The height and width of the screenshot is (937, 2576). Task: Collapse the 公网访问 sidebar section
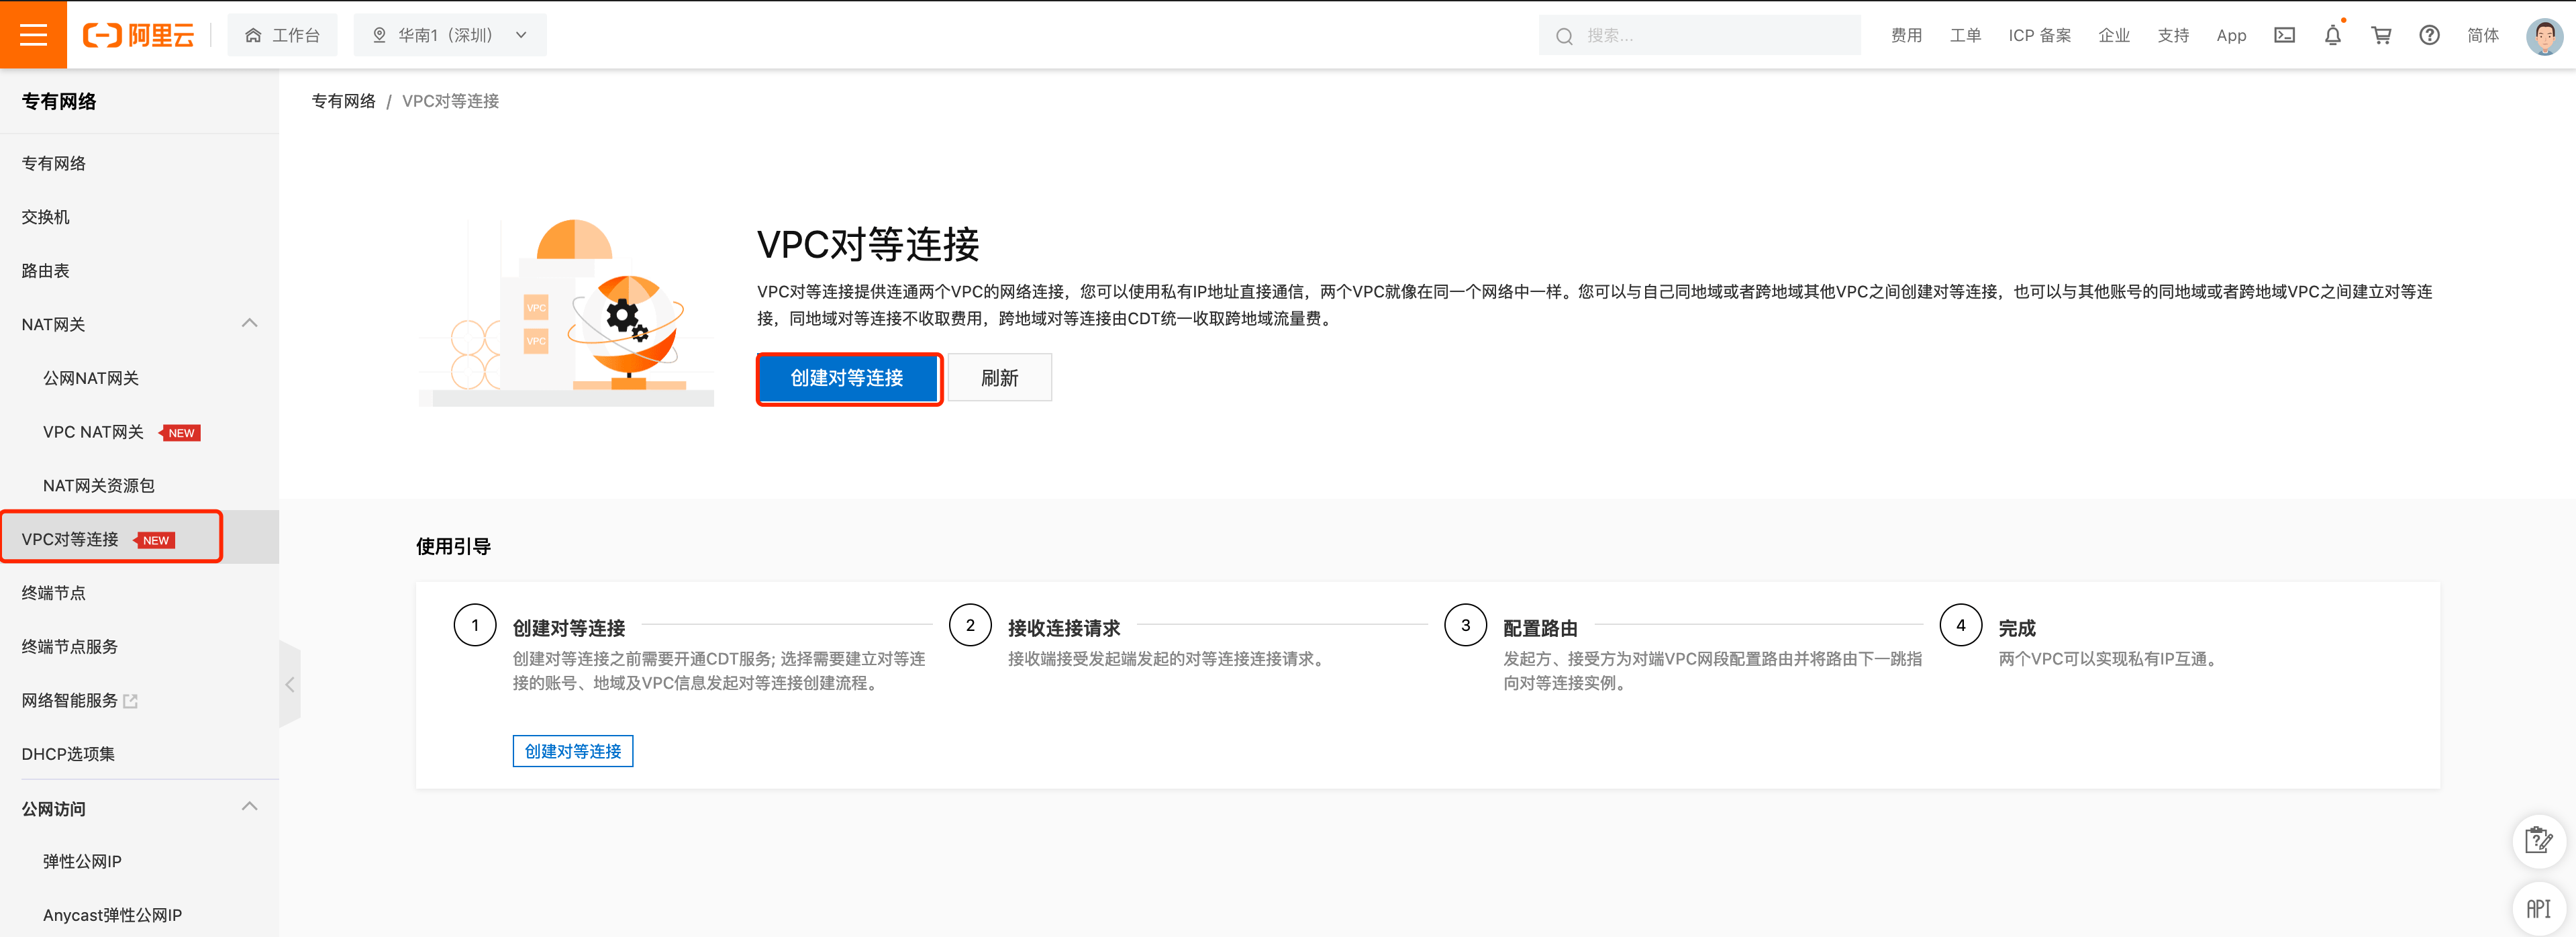pyautogui.click(x=249, y=806)
